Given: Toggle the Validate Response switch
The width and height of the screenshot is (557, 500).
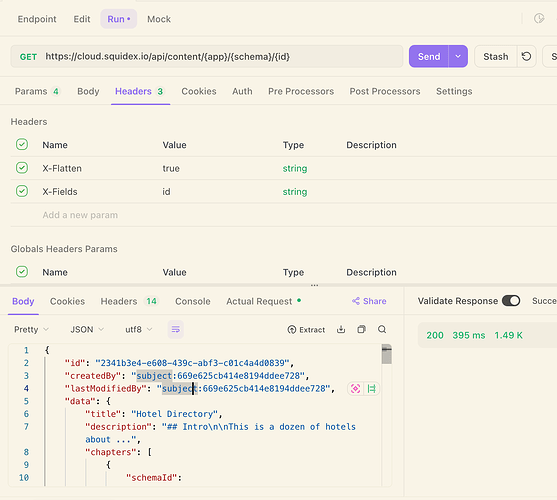Looking at the screenshot, I should [x=511, y=301].
